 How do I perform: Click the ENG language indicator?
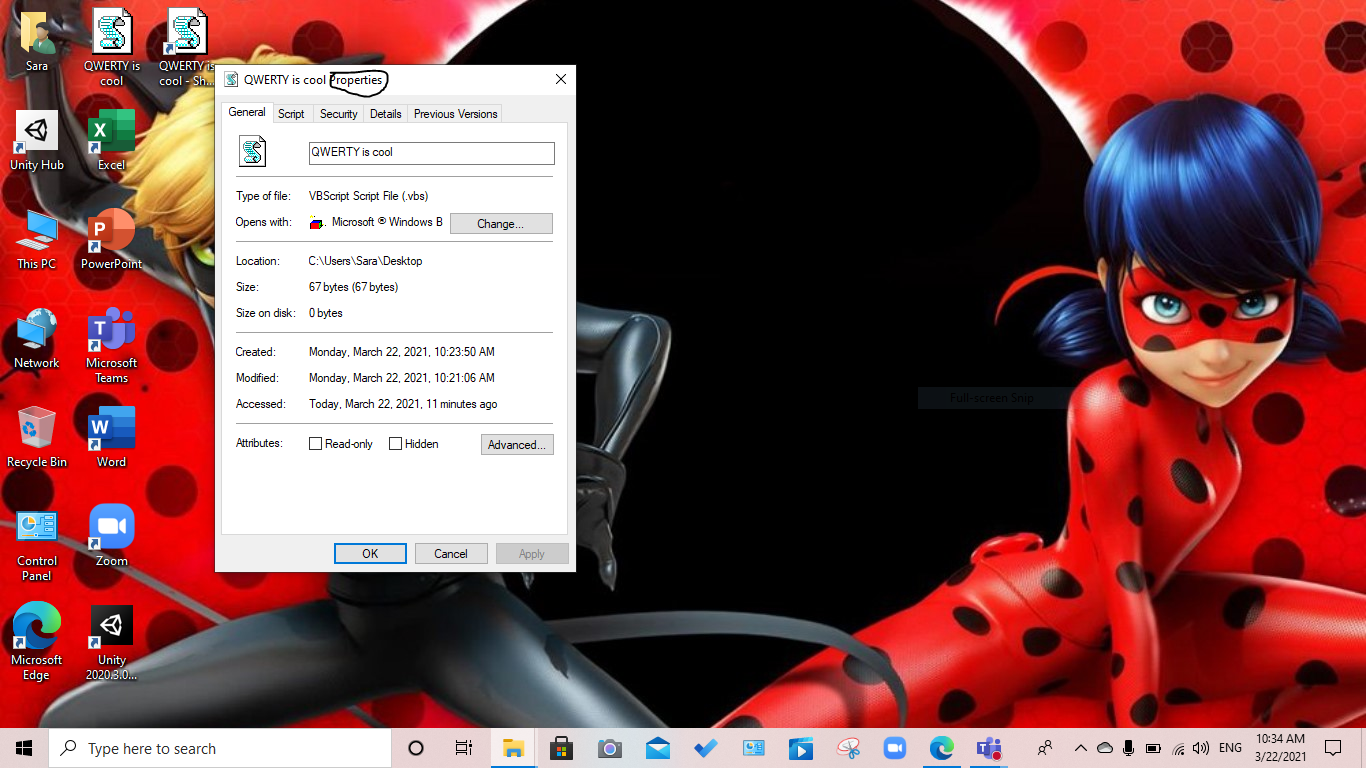(x=1231, y=748)
